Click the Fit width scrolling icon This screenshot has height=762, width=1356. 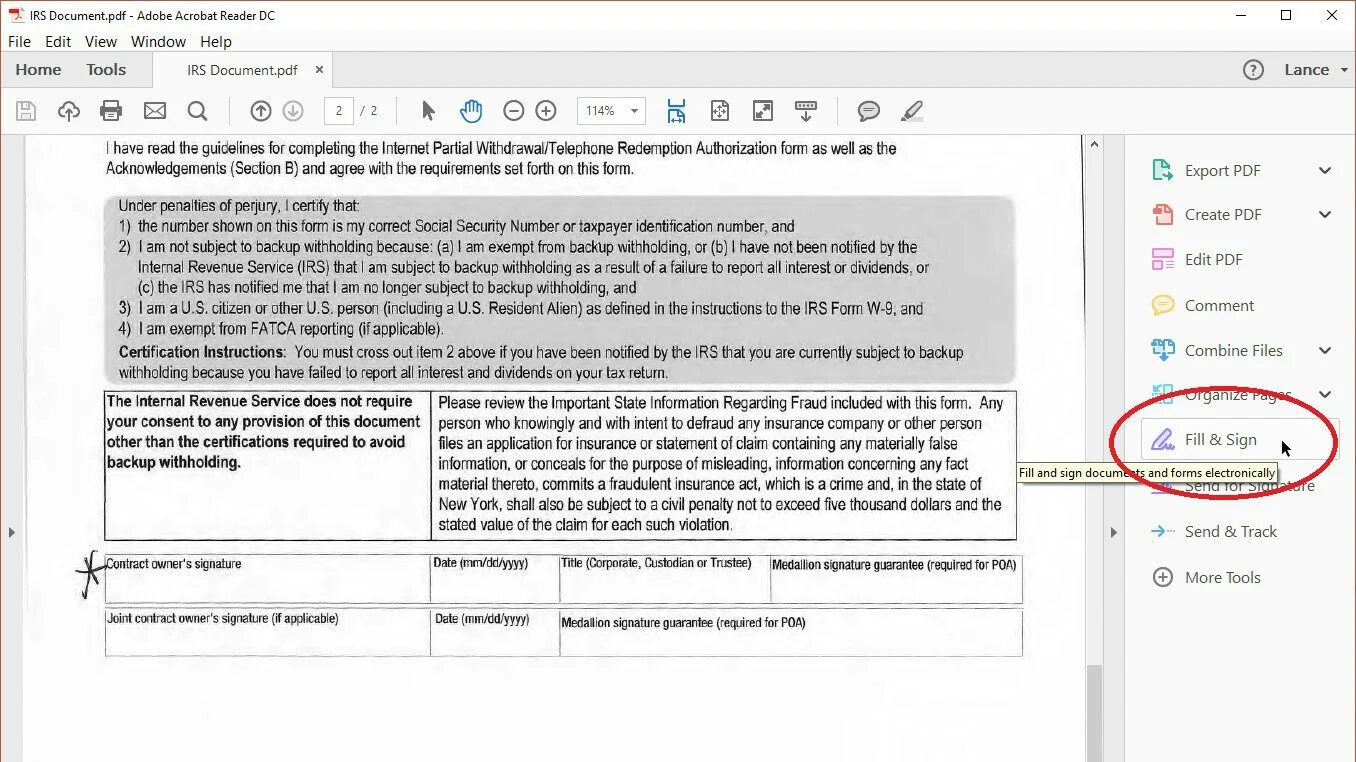click(677, 111)
